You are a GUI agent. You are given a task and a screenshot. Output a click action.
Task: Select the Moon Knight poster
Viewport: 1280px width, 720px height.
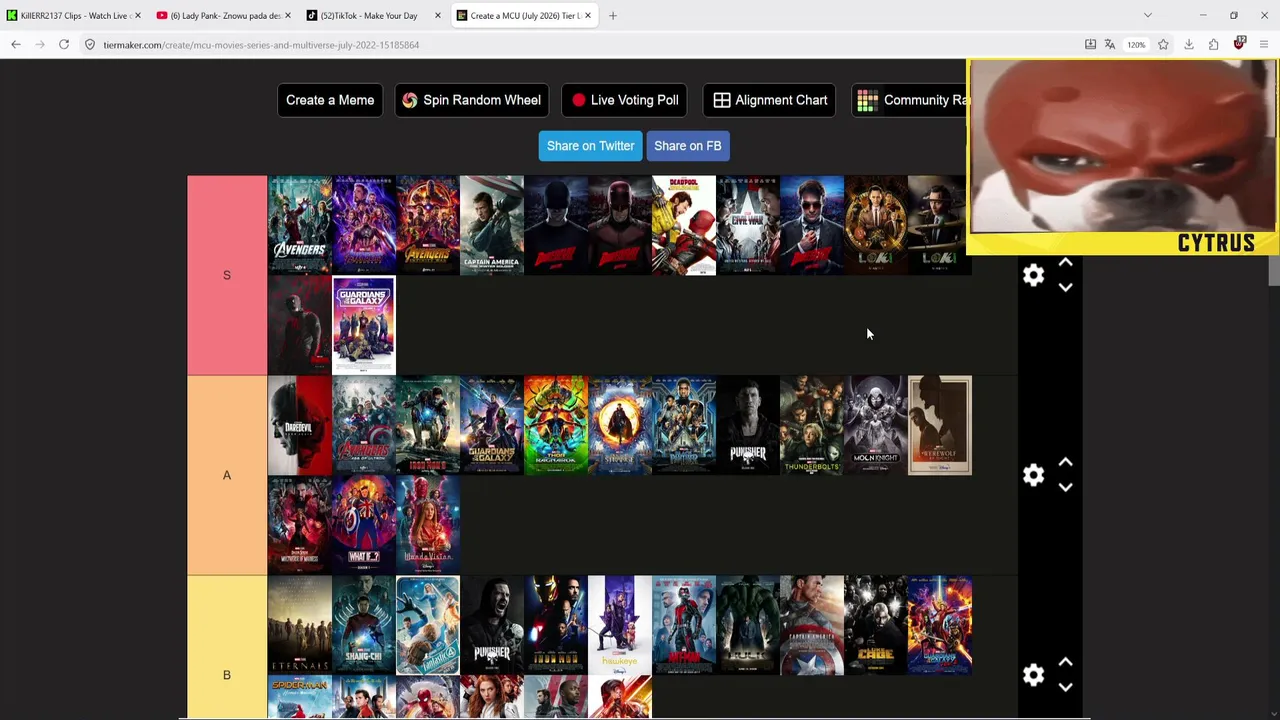pos(876,425)
